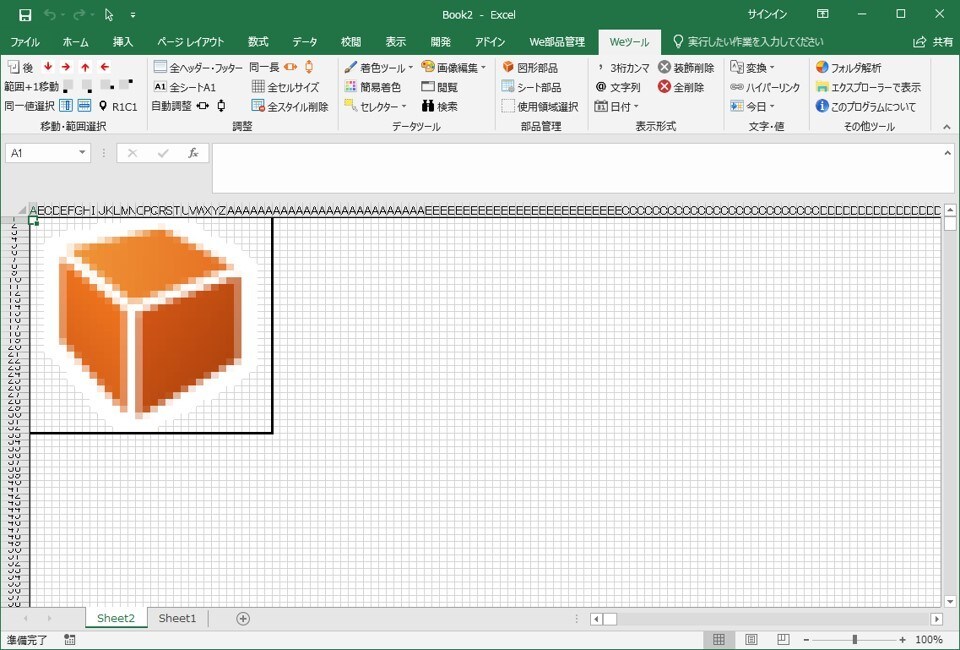Click the 図形部品 cube button
960x650 pixels.
(x=530, y=67)
